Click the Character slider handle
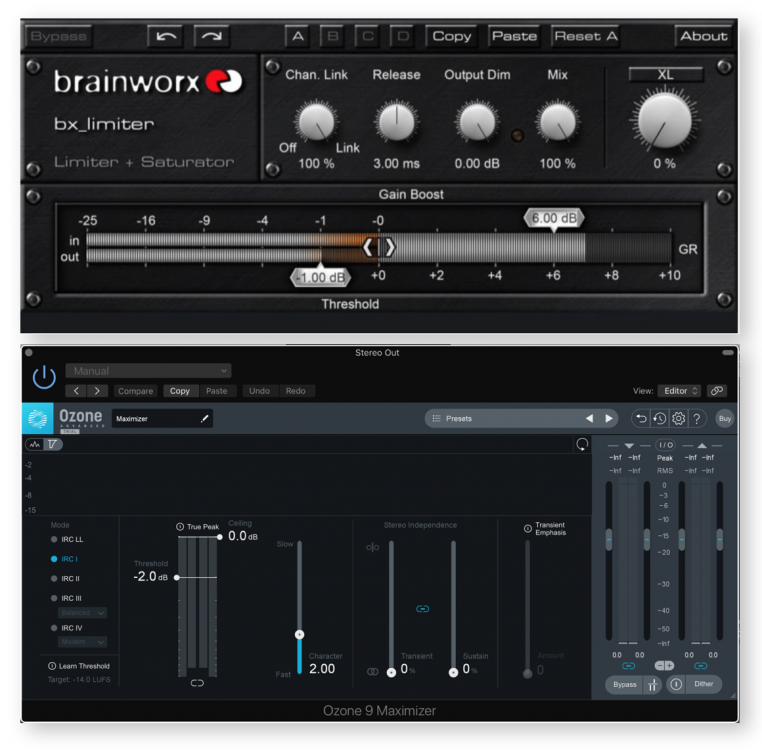Viewport: 762px width, 750px height. (x=298, y=635)
